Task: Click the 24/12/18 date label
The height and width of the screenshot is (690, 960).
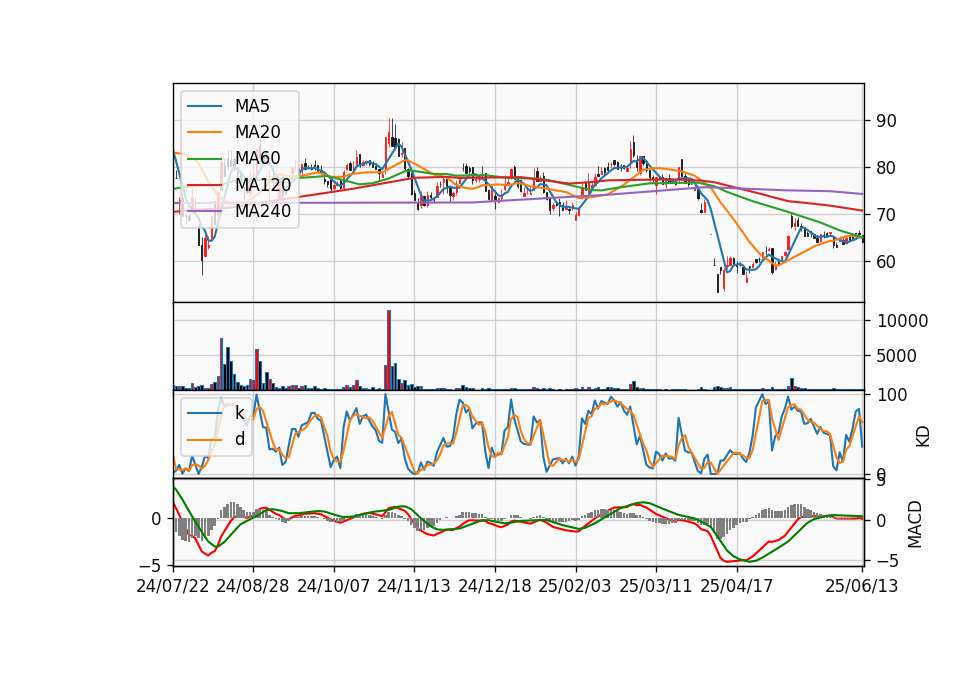Action: point(495,586)
